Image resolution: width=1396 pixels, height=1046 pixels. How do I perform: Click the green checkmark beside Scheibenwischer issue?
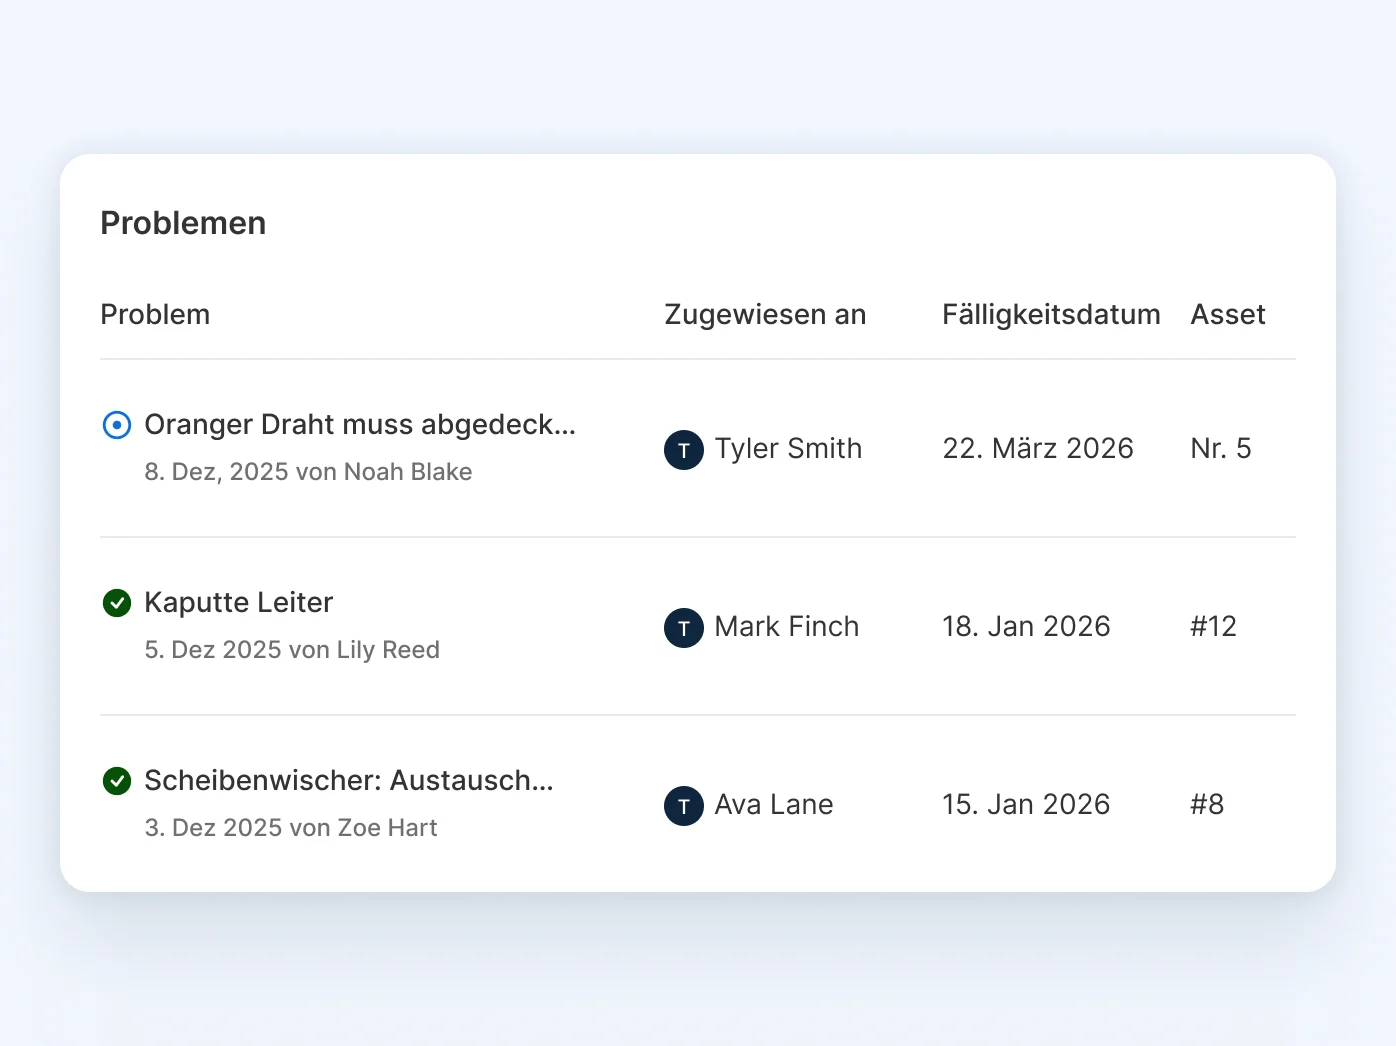(x=117, y=781)
